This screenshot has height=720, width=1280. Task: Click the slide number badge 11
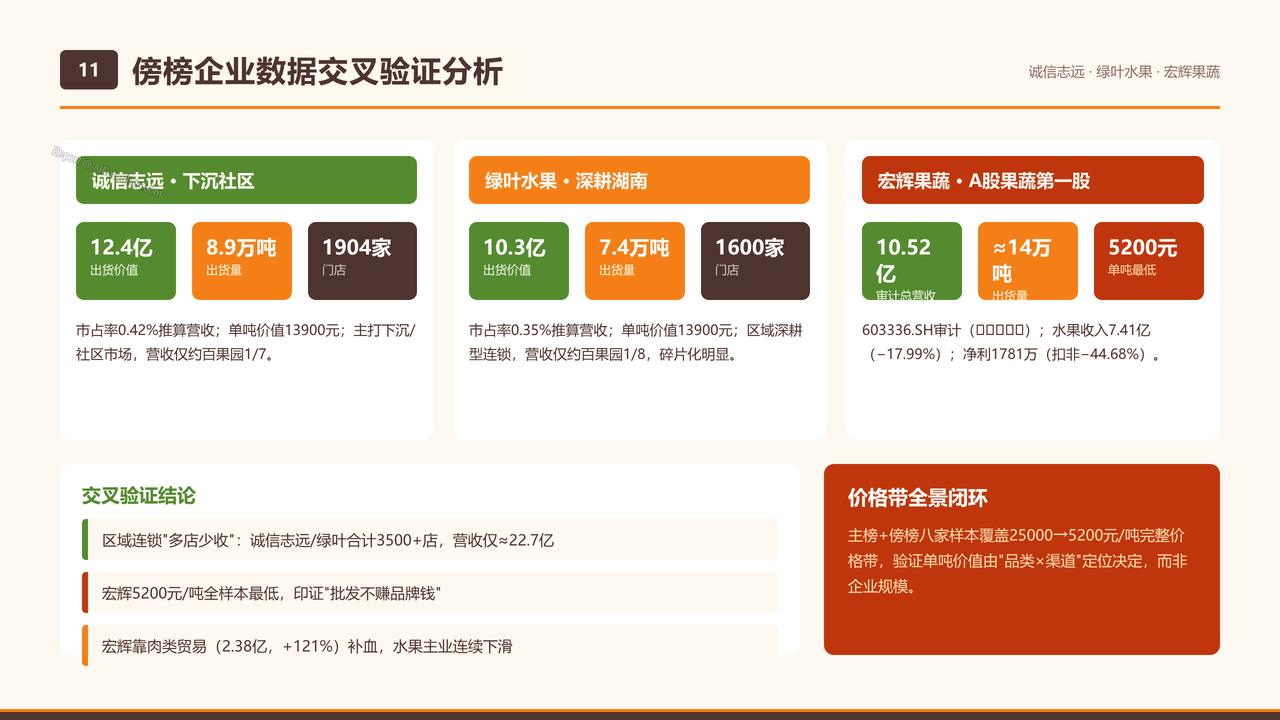(x=89, y=70)
